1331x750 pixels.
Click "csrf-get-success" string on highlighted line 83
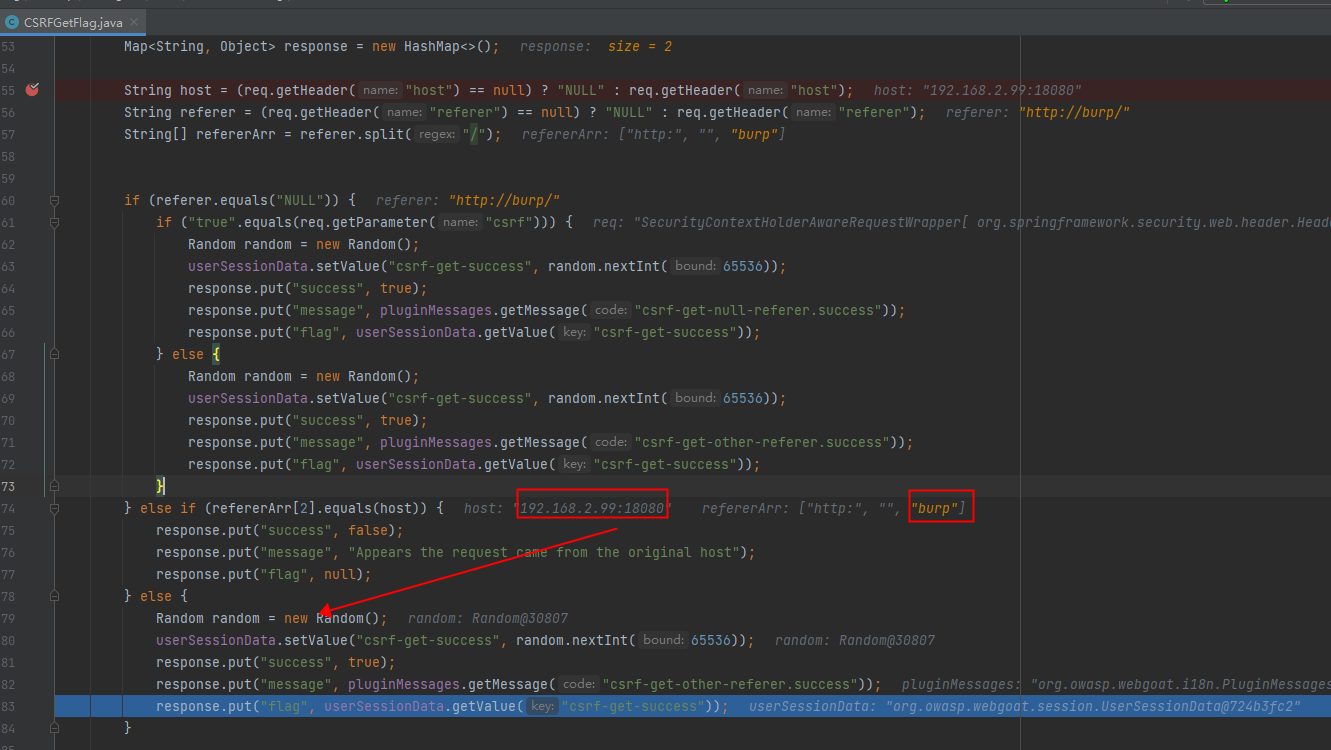coord(633,706)
